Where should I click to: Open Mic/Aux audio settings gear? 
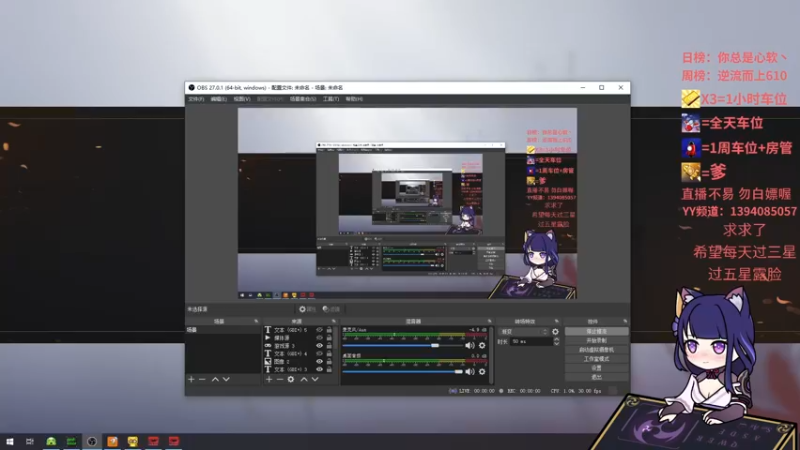click(x=482, y=345)
